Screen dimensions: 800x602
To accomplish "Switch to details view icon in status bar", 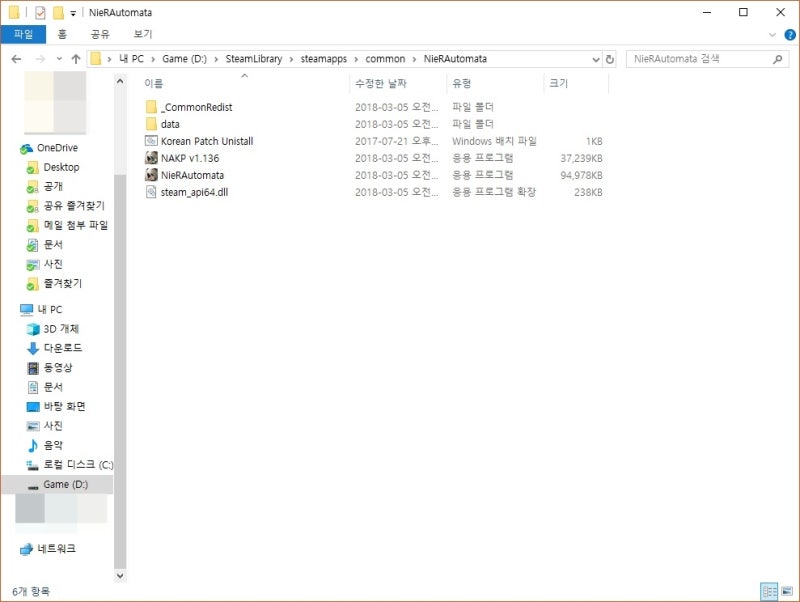I will [769, 592].
